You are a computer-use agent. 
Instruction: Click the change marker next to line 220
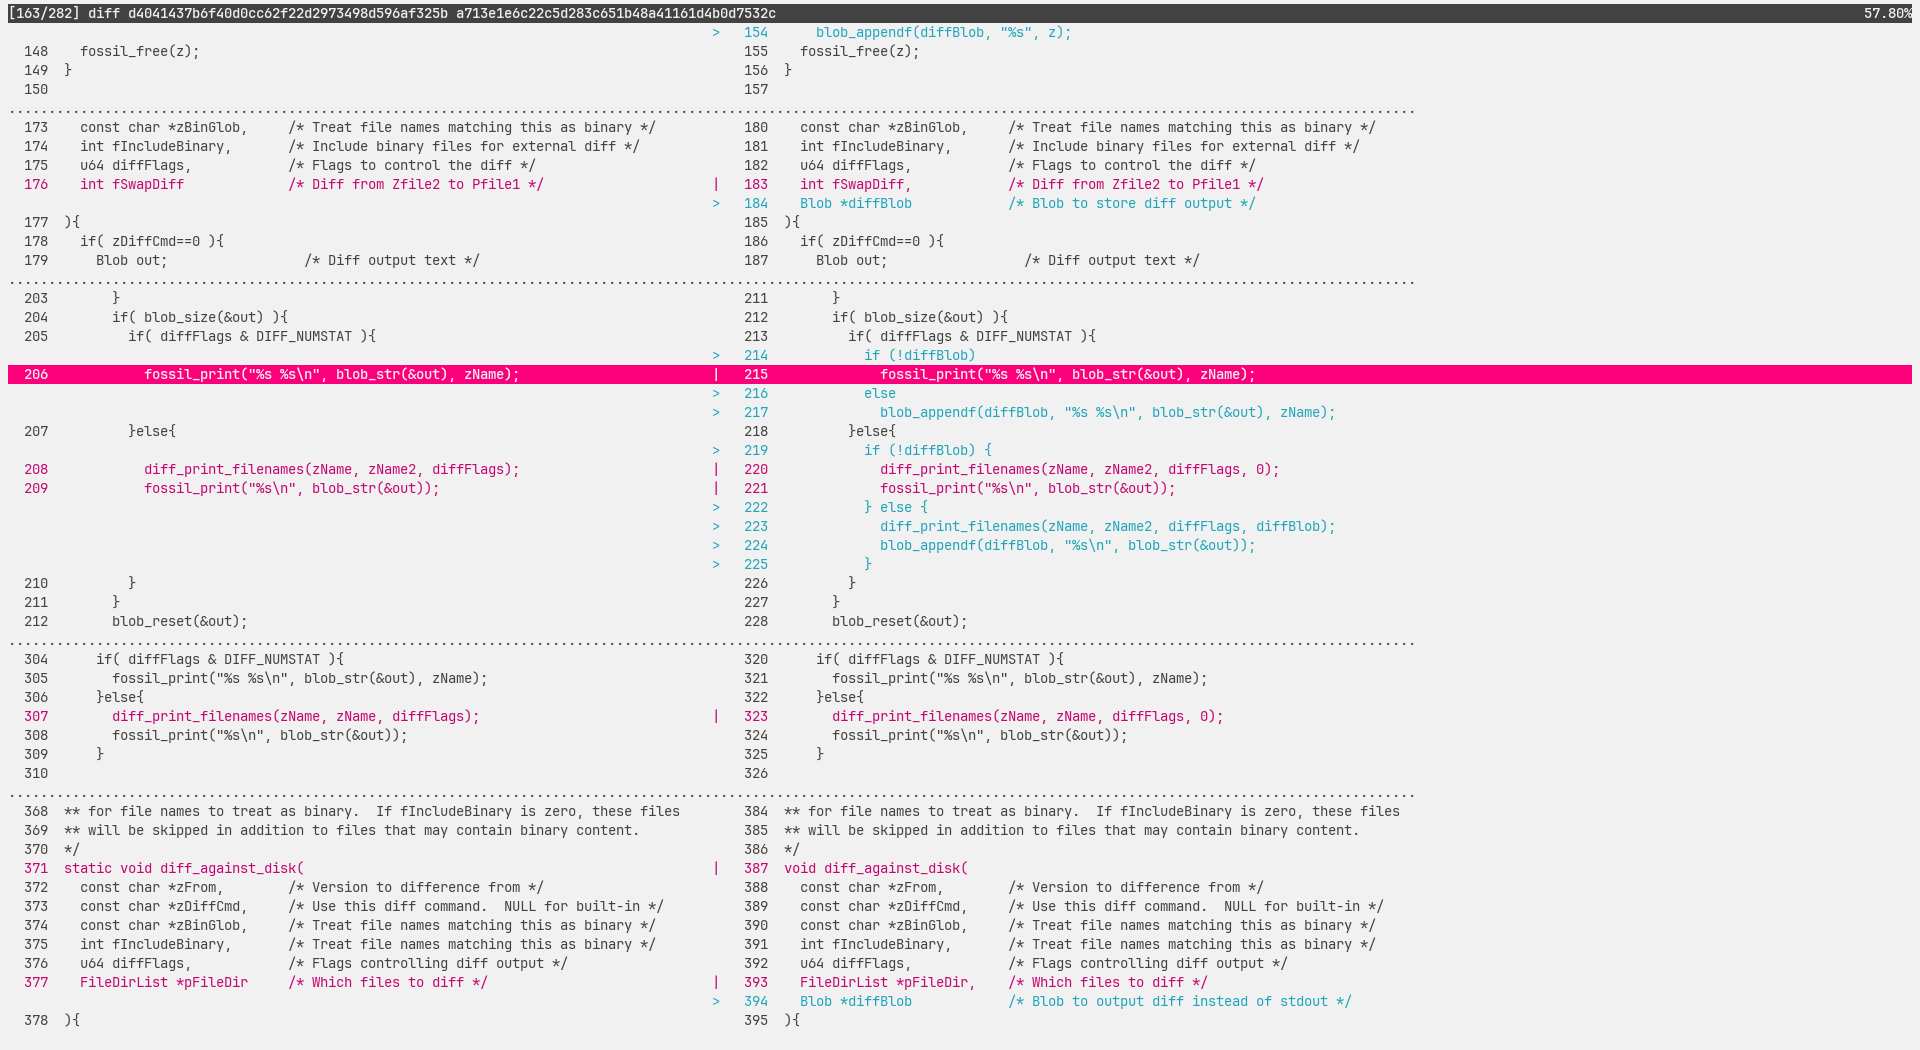coord(715,470)
